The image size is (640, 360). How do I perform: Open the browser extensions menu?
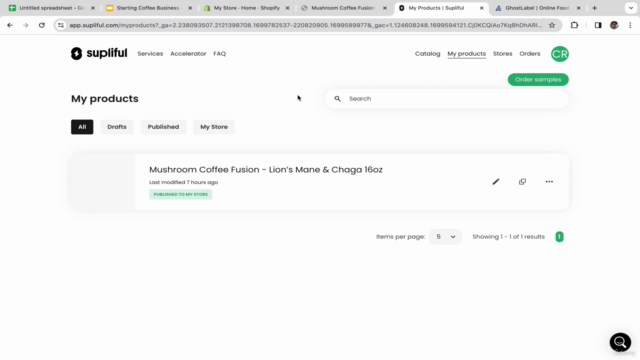point(574,25)
